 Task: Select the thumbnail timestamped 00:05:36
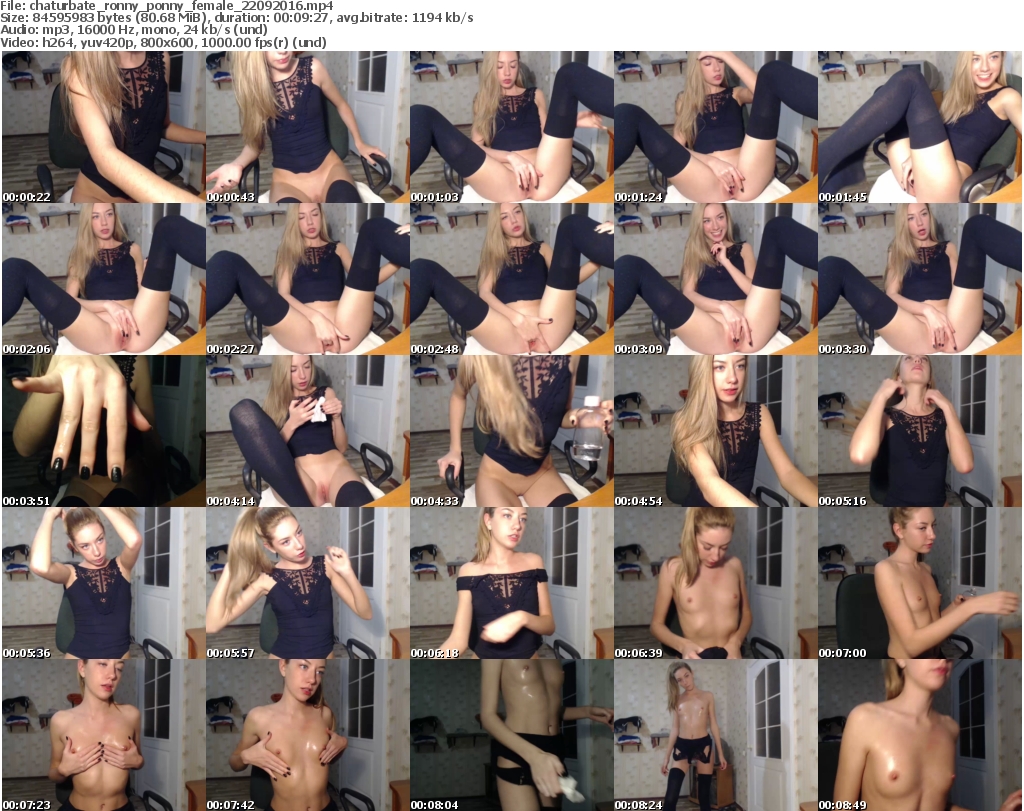click(102, 583)
